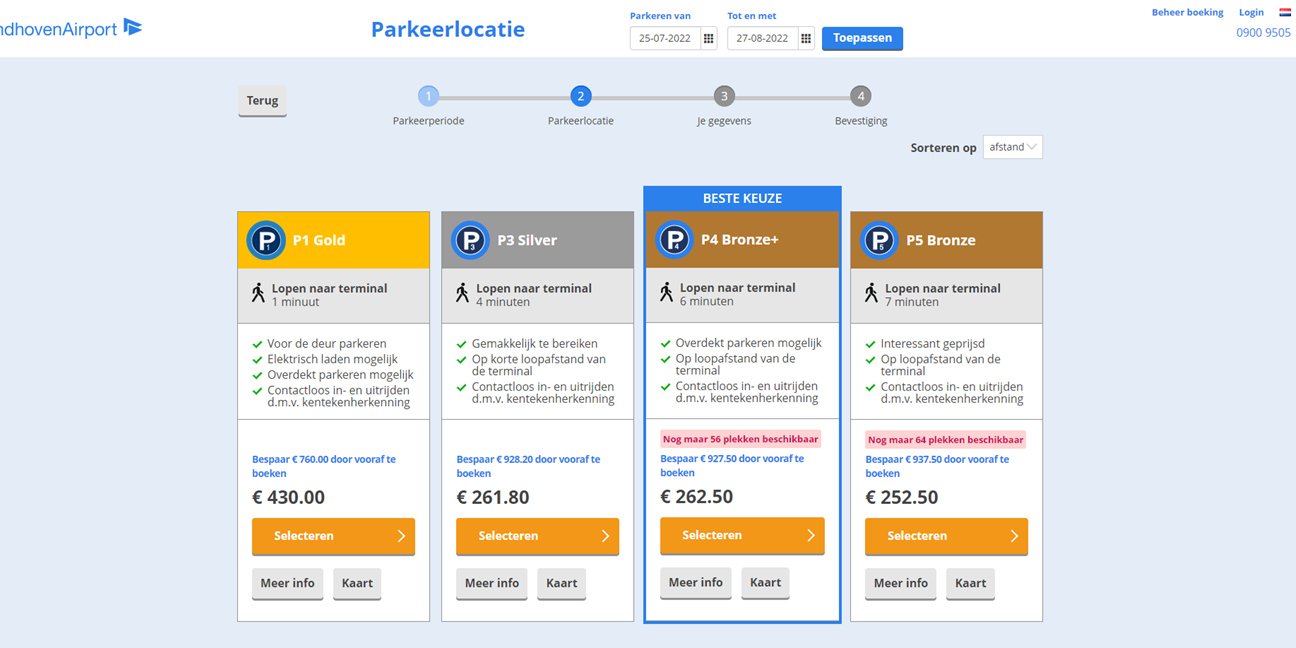This screenshot has width=1296, height=648.
Task: Click the Dutch flag language icon
Action: coord(1285,13)
